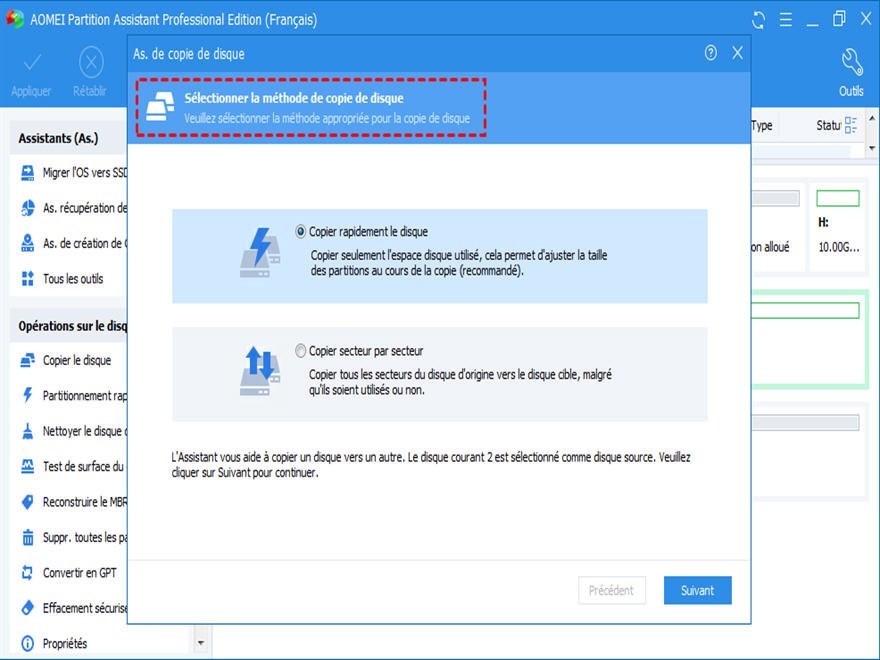Click the Tous les outils icon
880x660 pixels.
[x=27, y=278]
